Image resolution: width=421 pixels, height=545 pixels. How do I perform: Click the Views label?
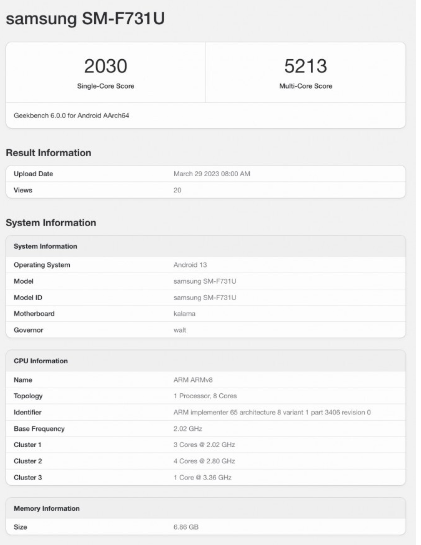[23, 190]
